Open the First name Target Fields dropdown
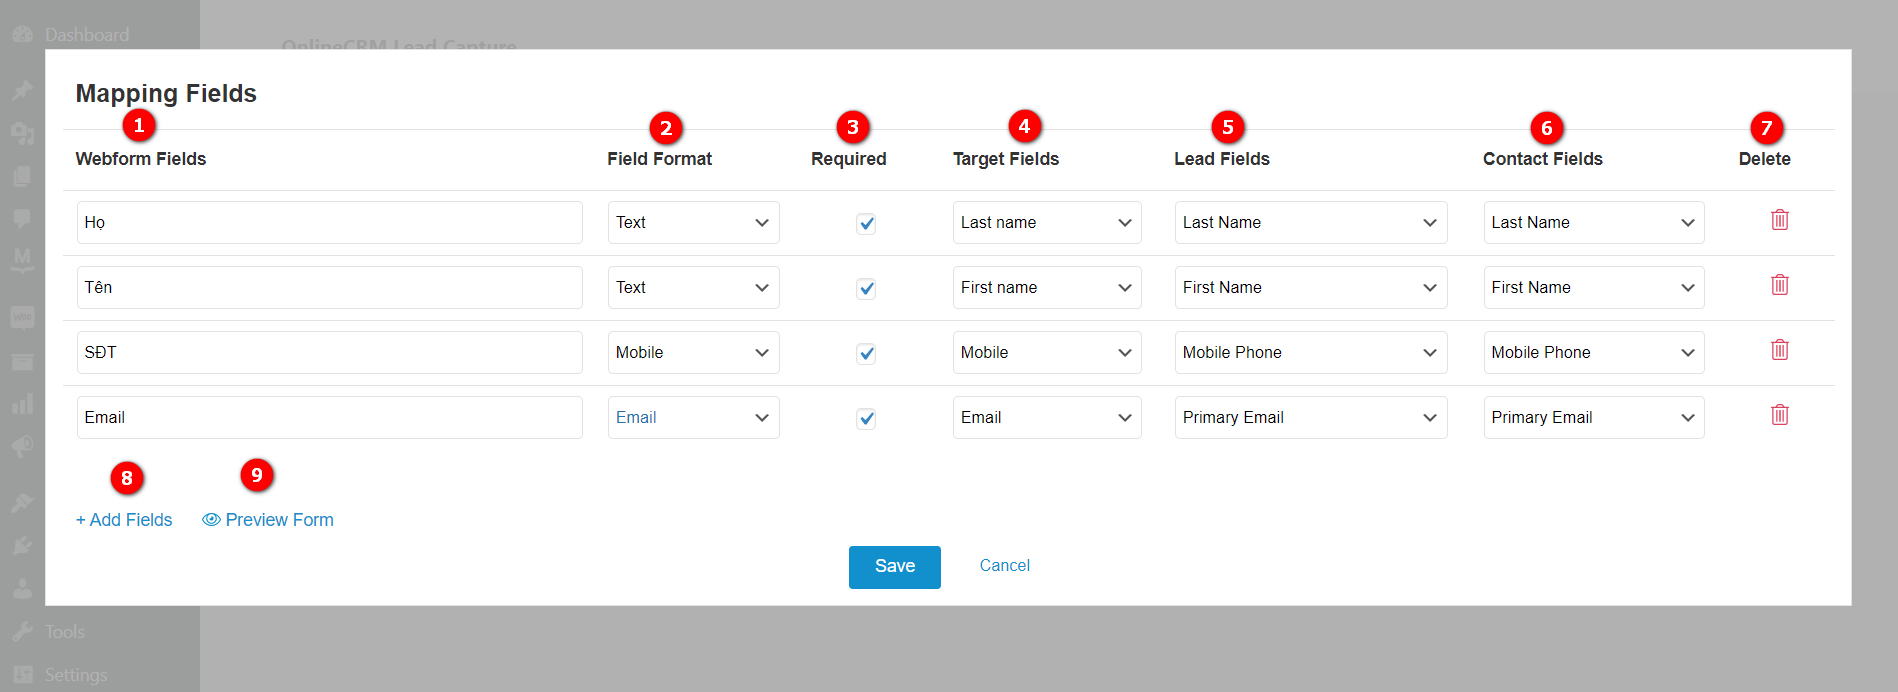Image resolution: width=1898 pixels, height=692 pixels. tap(1047, 287)
